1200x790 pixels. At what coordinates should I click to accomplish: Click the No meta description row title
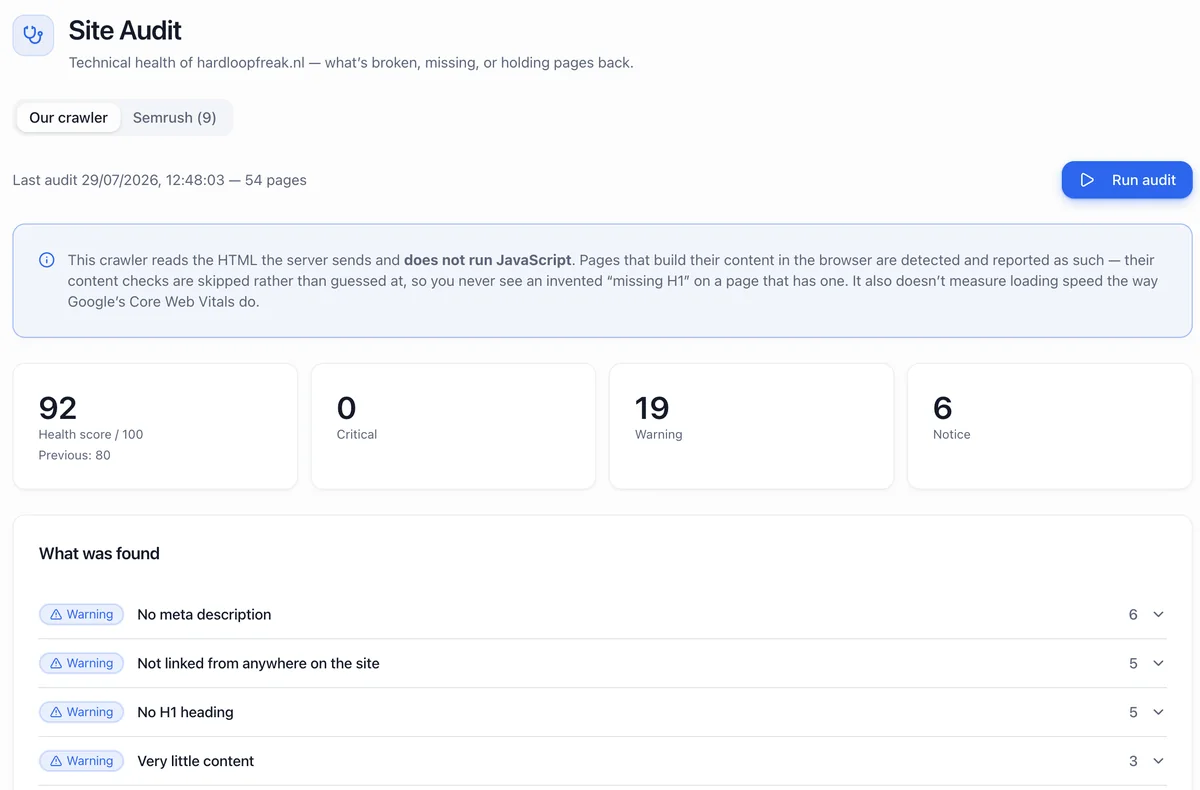204,615
